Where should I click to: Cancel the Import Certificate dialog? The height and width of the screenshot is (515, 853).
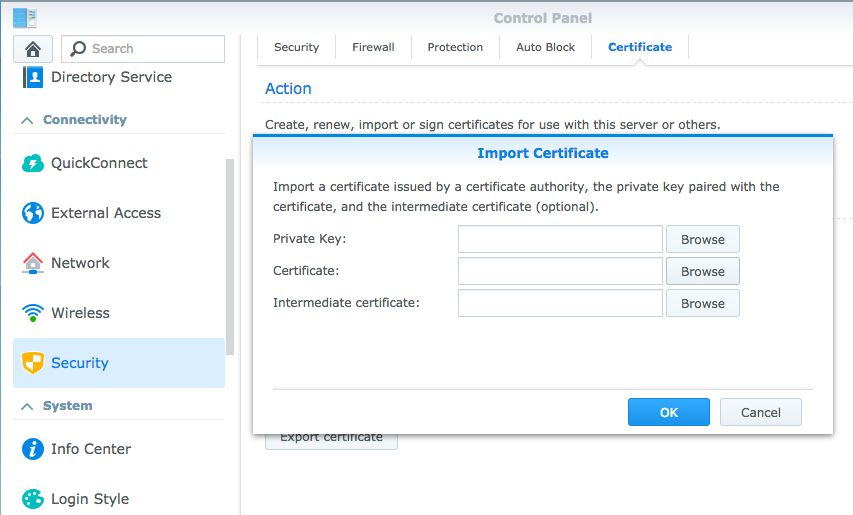click(x=760, y=412)
